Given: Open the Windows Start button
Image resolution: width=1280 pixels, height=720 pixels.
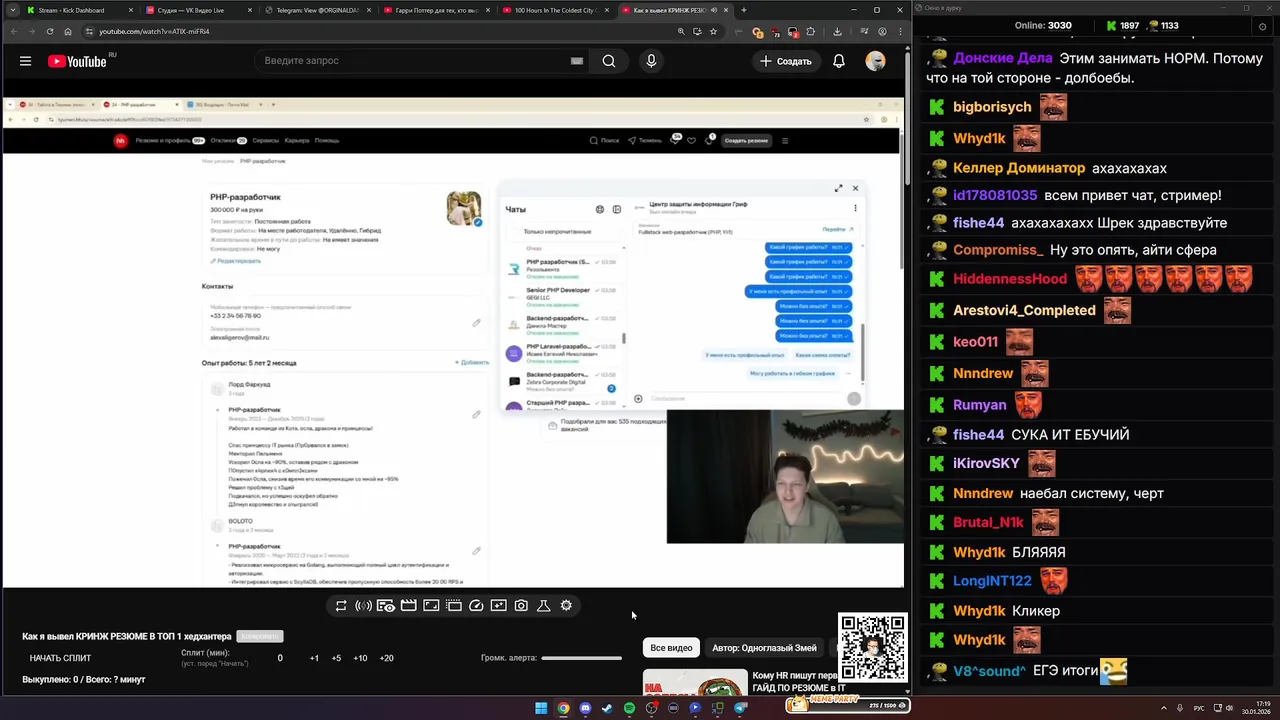Looking at the screenshot, I should pos(541,708).
